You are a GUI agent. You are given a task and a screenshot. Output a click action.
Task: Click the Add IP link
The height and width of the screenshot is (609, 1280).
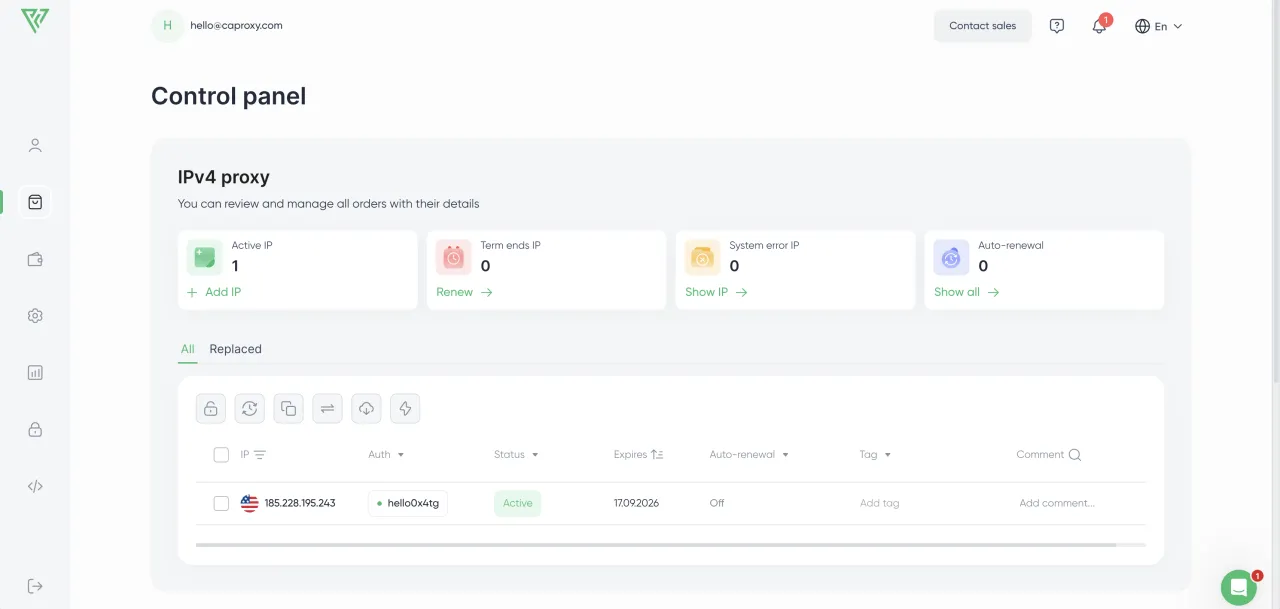point(214,292)
